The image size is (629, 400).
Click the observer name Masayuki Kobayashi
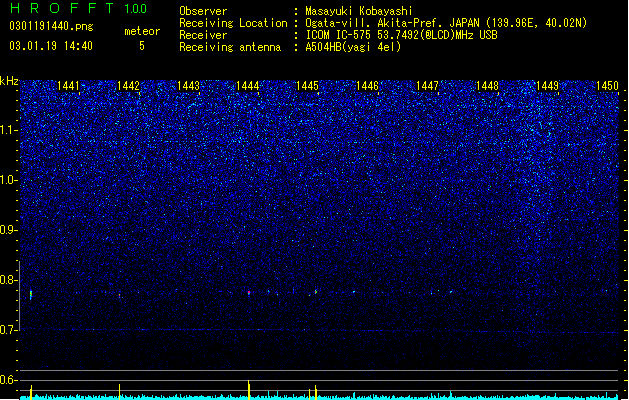coord(359,11)
